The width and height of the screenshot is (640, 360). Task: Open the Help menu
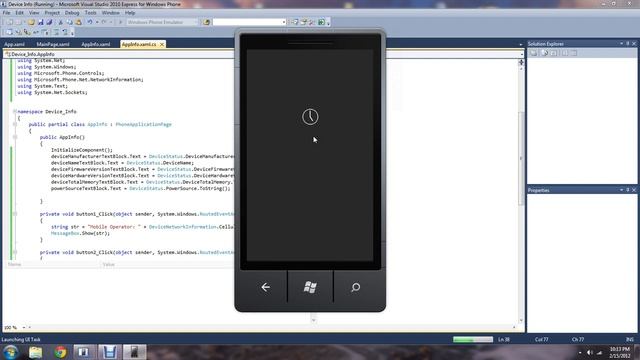[130, 13]
